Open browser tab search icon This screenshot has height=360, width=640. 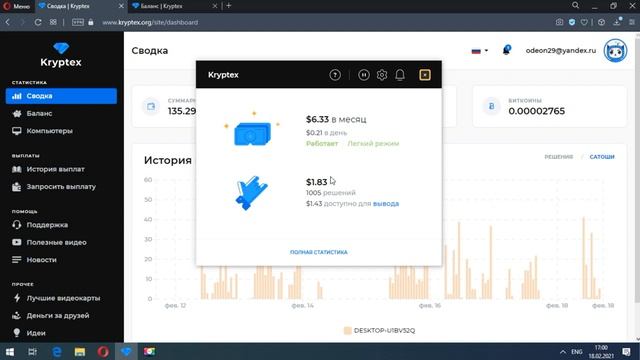pos(576,5)
